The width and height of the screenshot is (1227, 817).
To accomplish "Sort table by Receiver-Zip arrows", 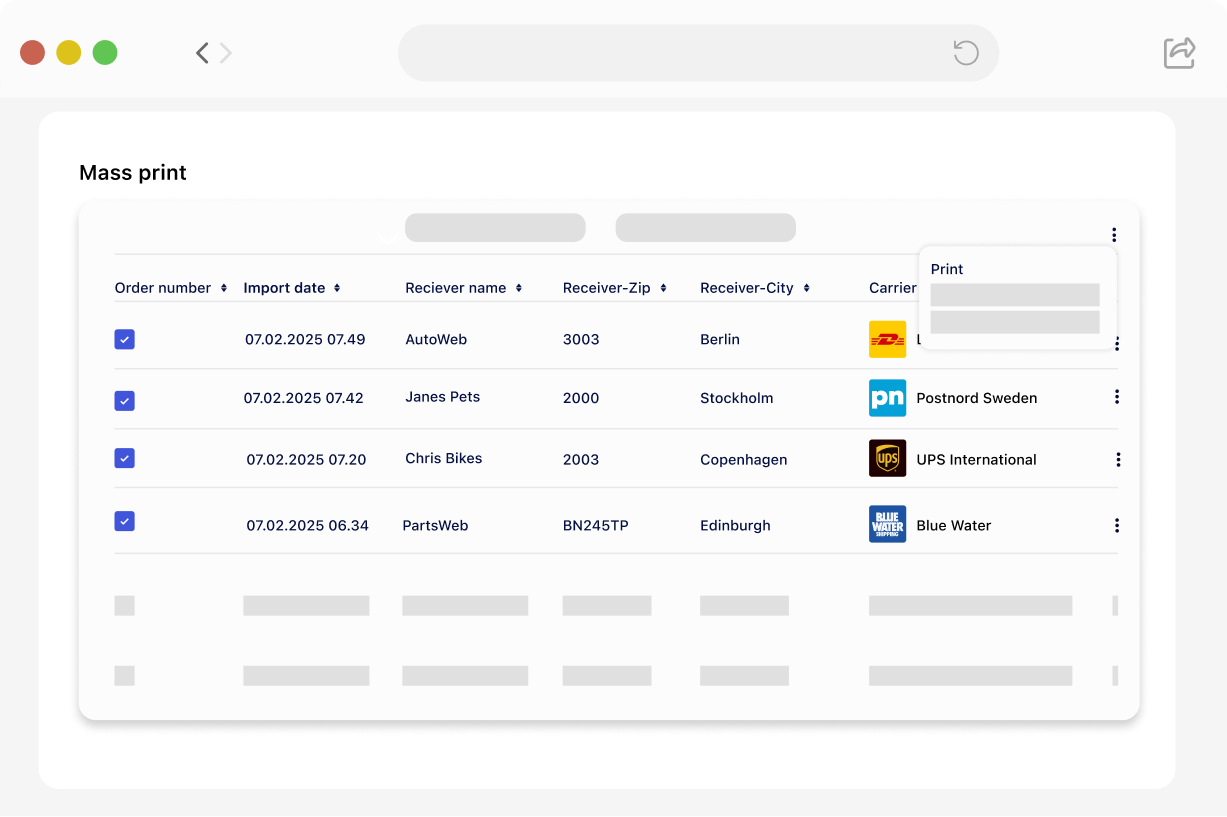I will [663, 289].
